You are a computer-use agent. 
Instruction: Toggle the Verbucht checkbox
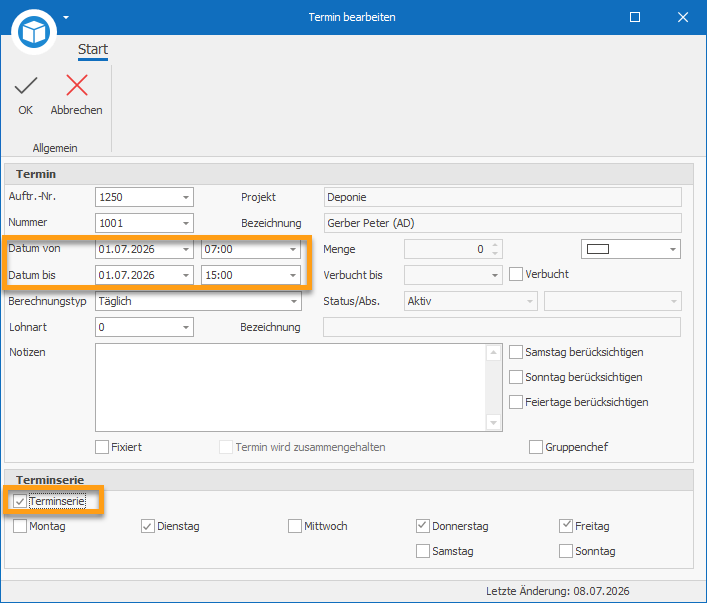point(516,274)
